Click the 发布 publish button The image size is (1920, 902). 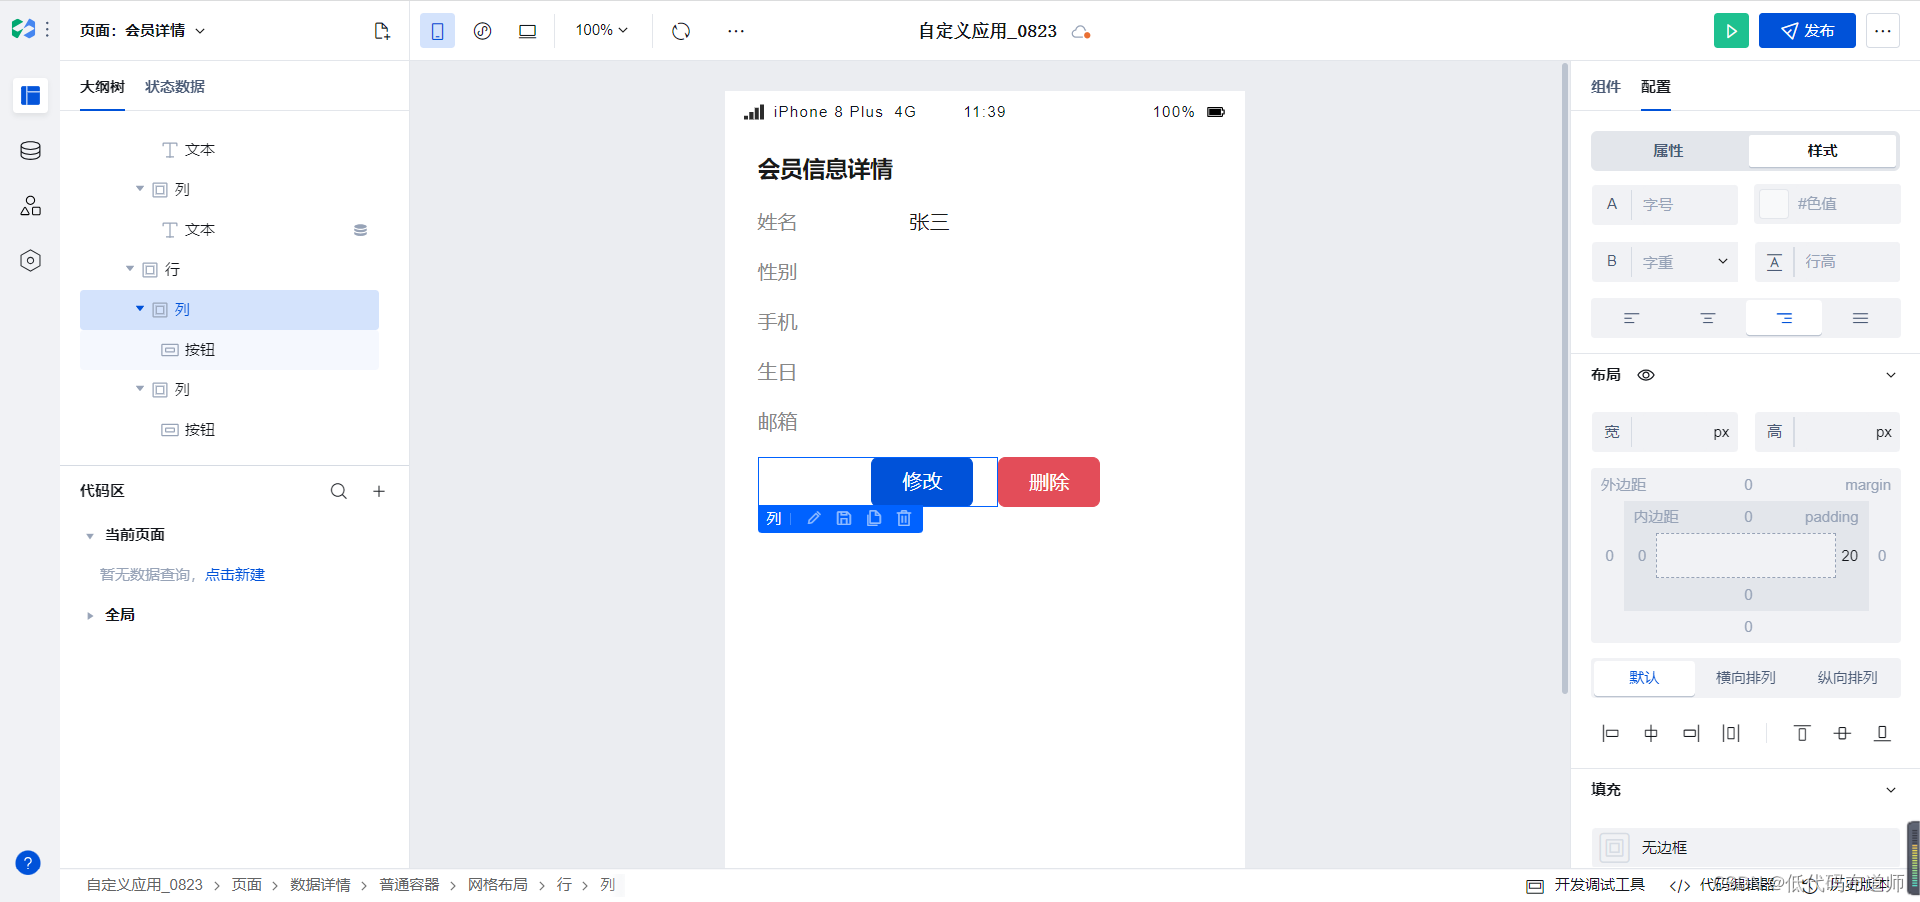pyautogui.click(x=1807, y=31)
